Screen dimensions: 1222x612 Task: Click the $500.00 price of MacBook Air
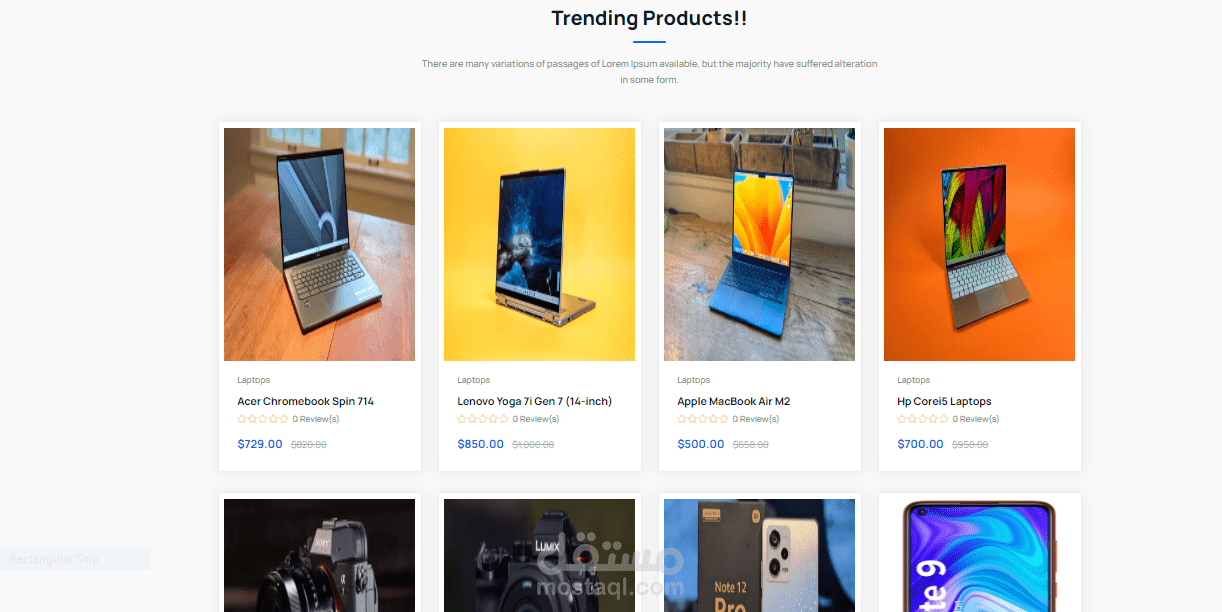click(700, 444)
